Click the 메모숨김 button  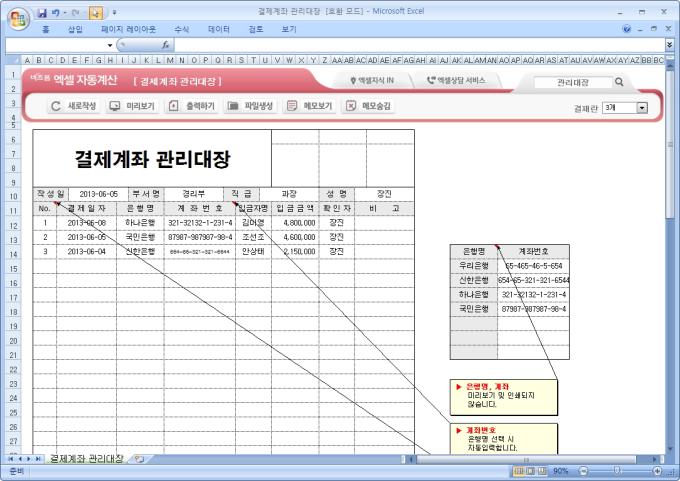[x=369, y=106]
